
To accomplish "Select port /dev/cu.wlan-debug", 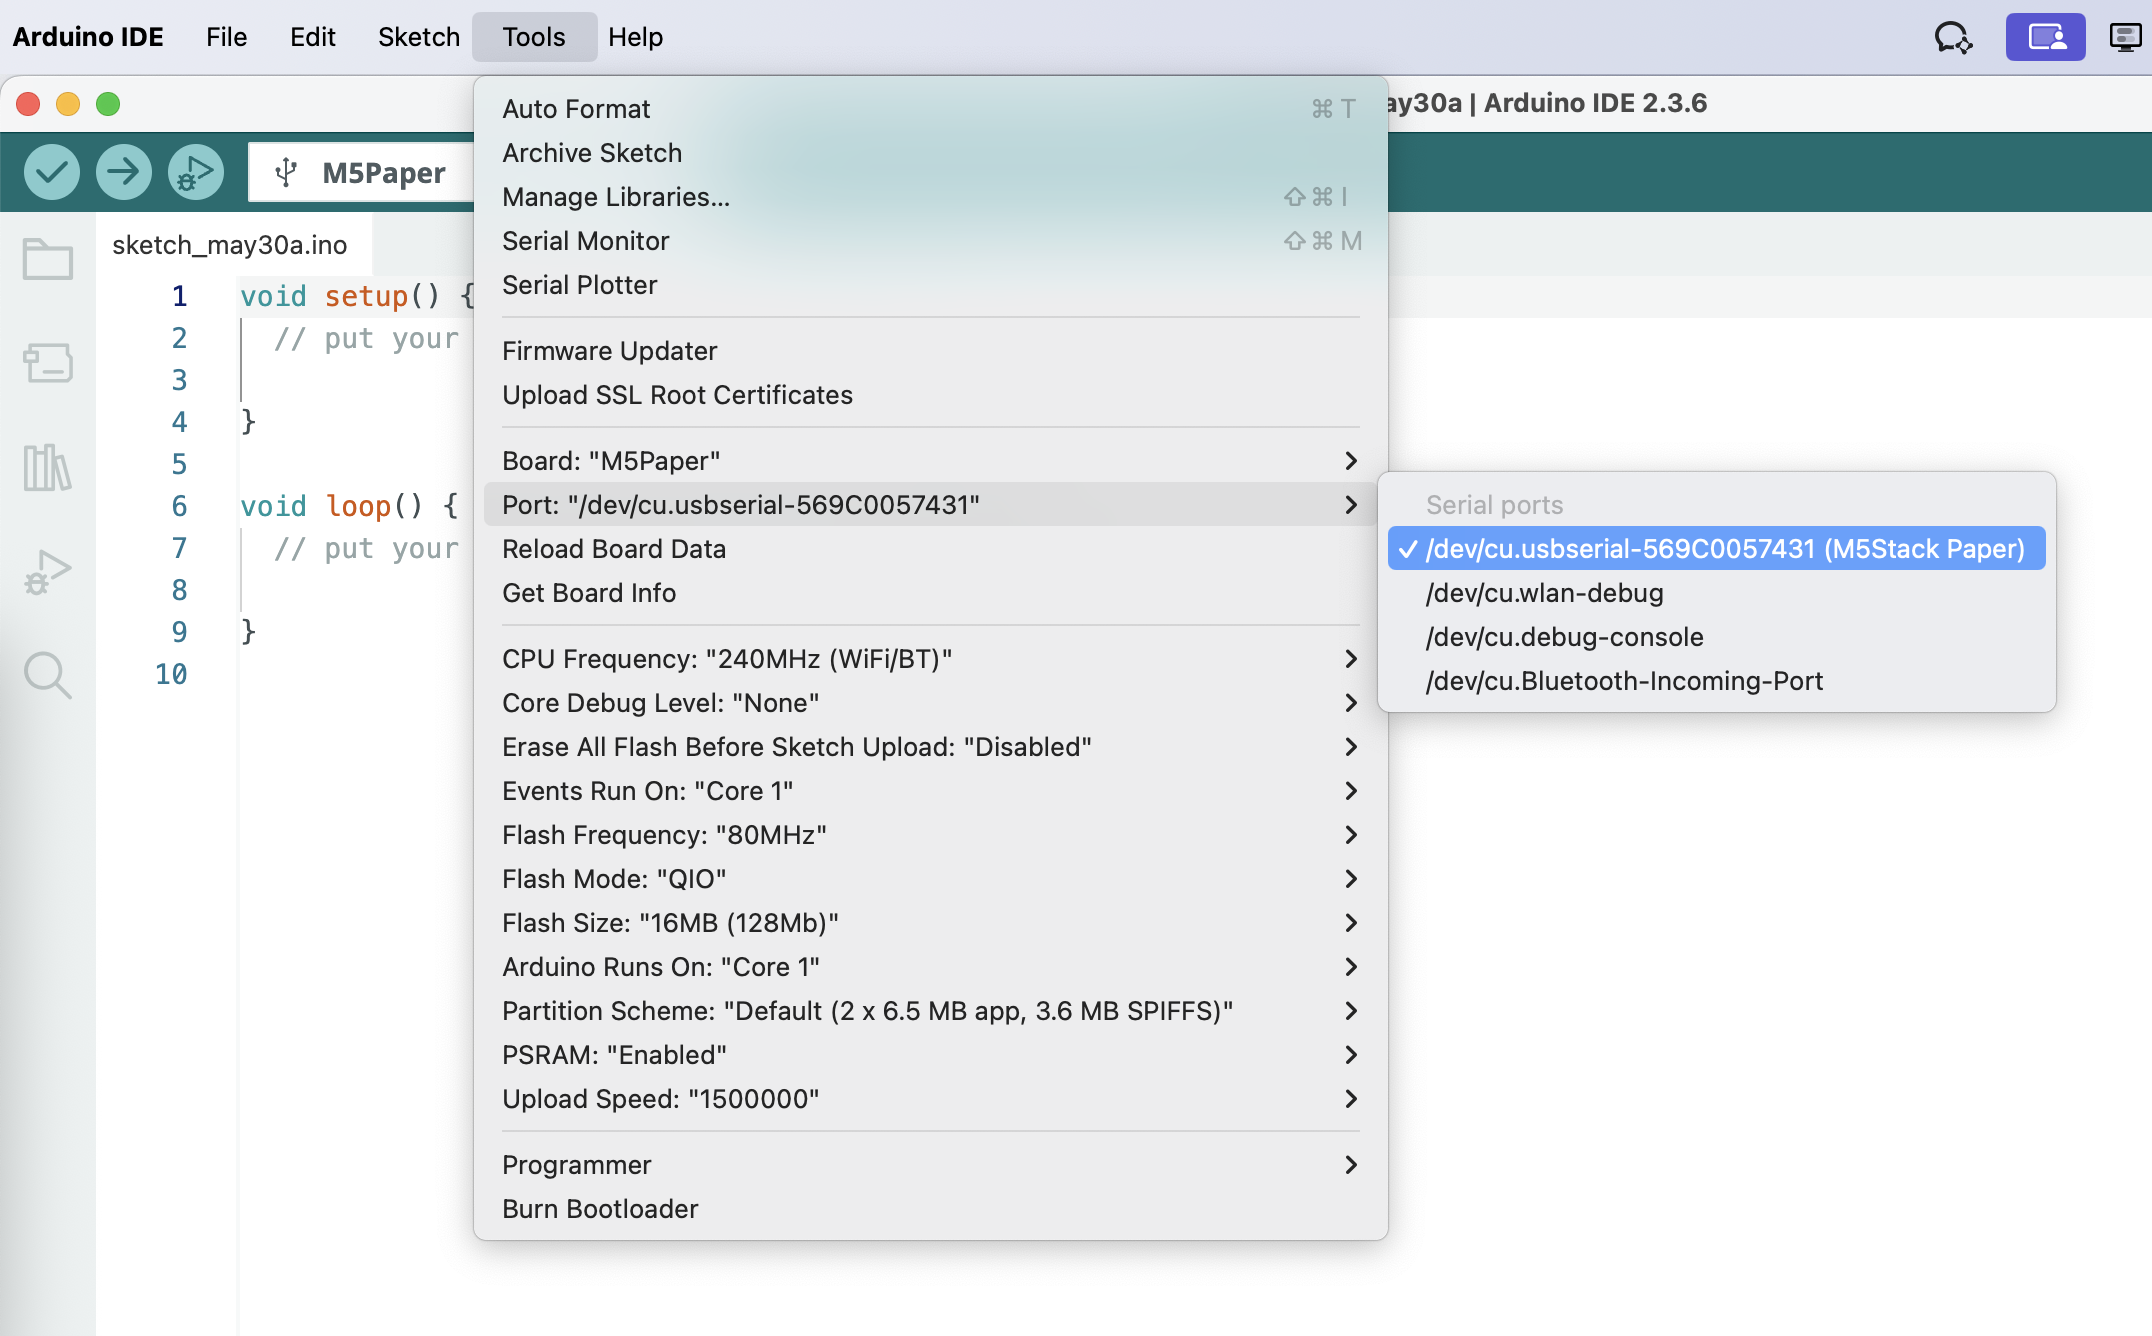I will tap(1716, 592).
